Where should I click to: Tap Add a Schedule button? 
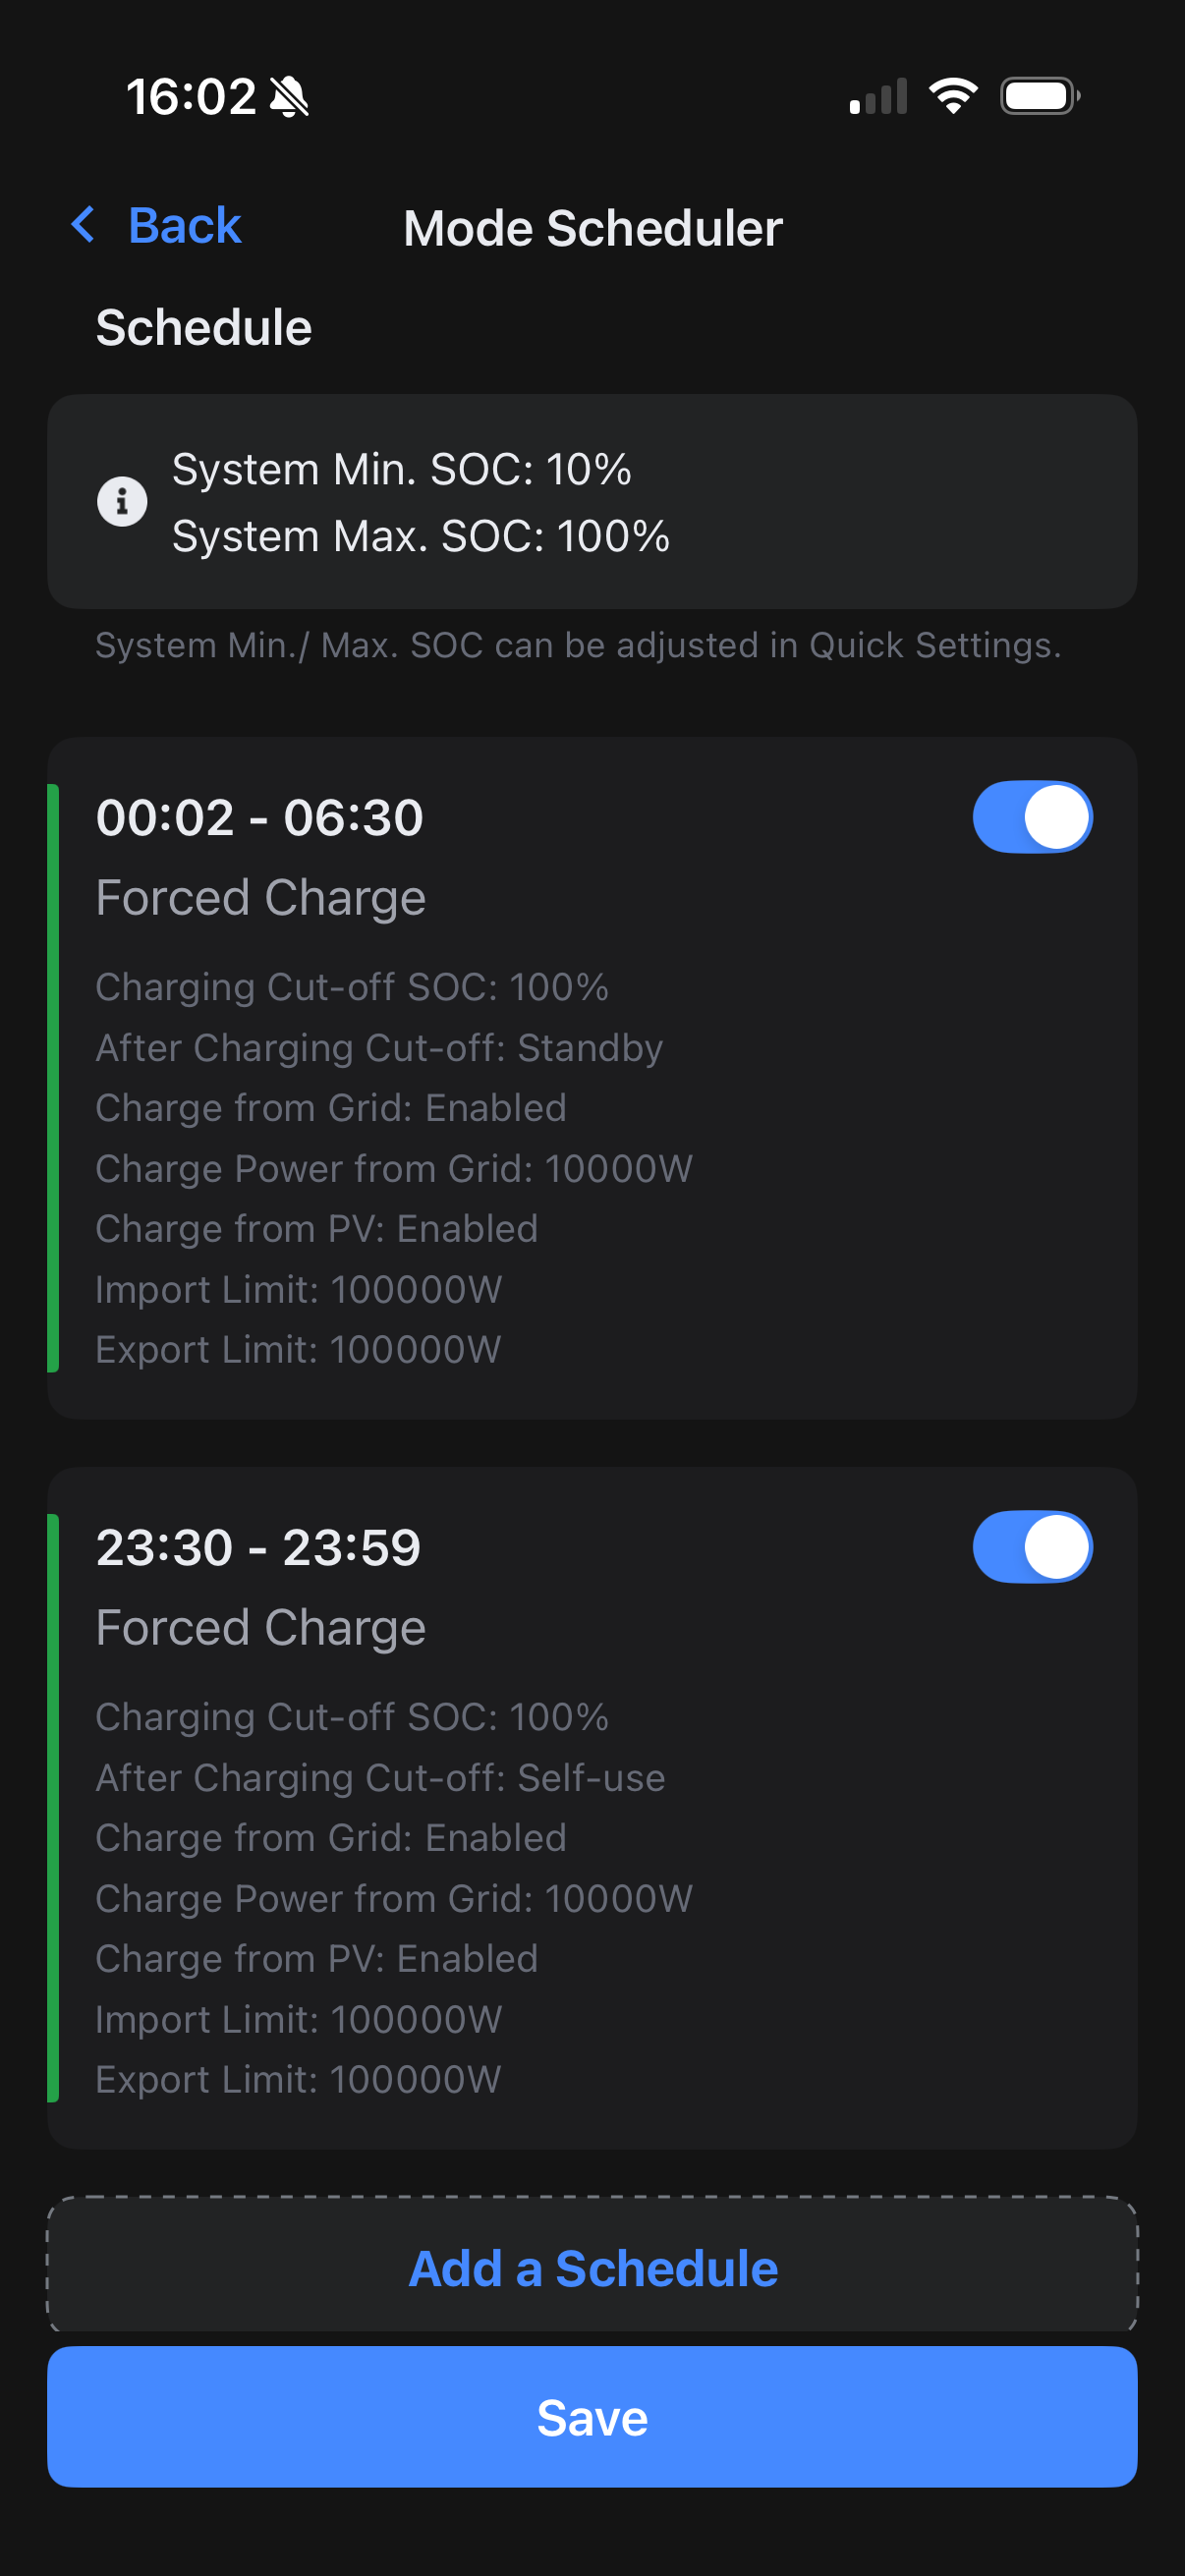(592, 2266)
